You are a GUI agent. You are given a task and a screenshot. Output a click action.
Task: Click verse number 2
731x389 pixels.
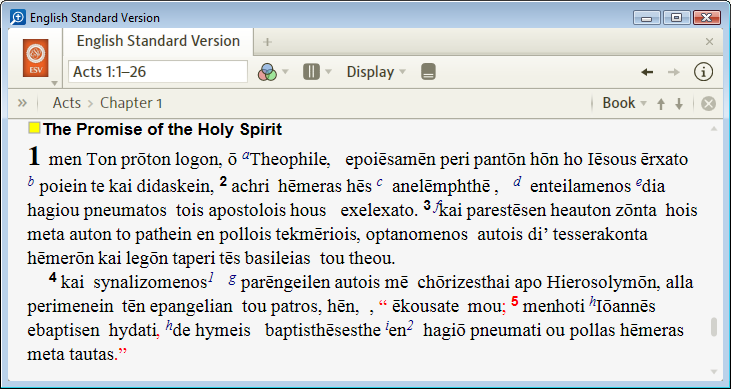pos(223,182)
